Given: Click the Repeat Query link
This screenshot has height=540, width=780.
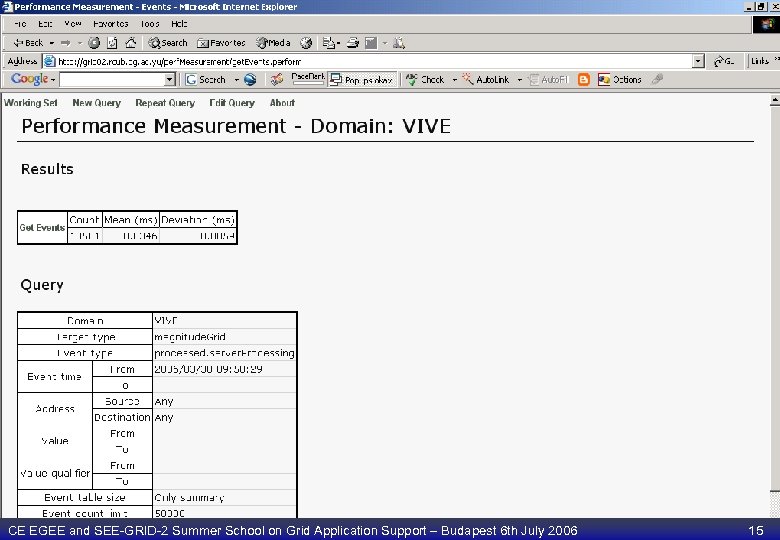Looking at the screenshot, I should coord(165,103).
